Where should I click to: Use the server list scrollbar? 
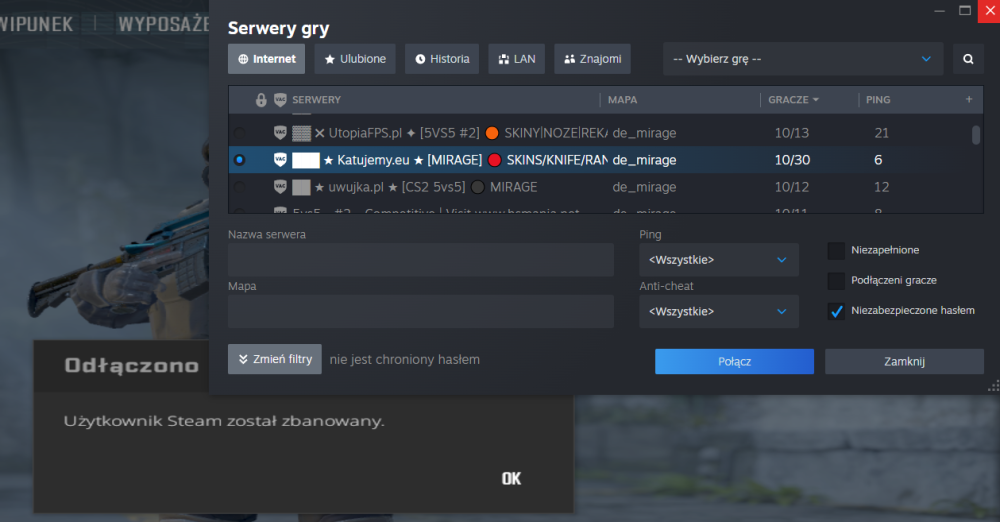point(976,135)
